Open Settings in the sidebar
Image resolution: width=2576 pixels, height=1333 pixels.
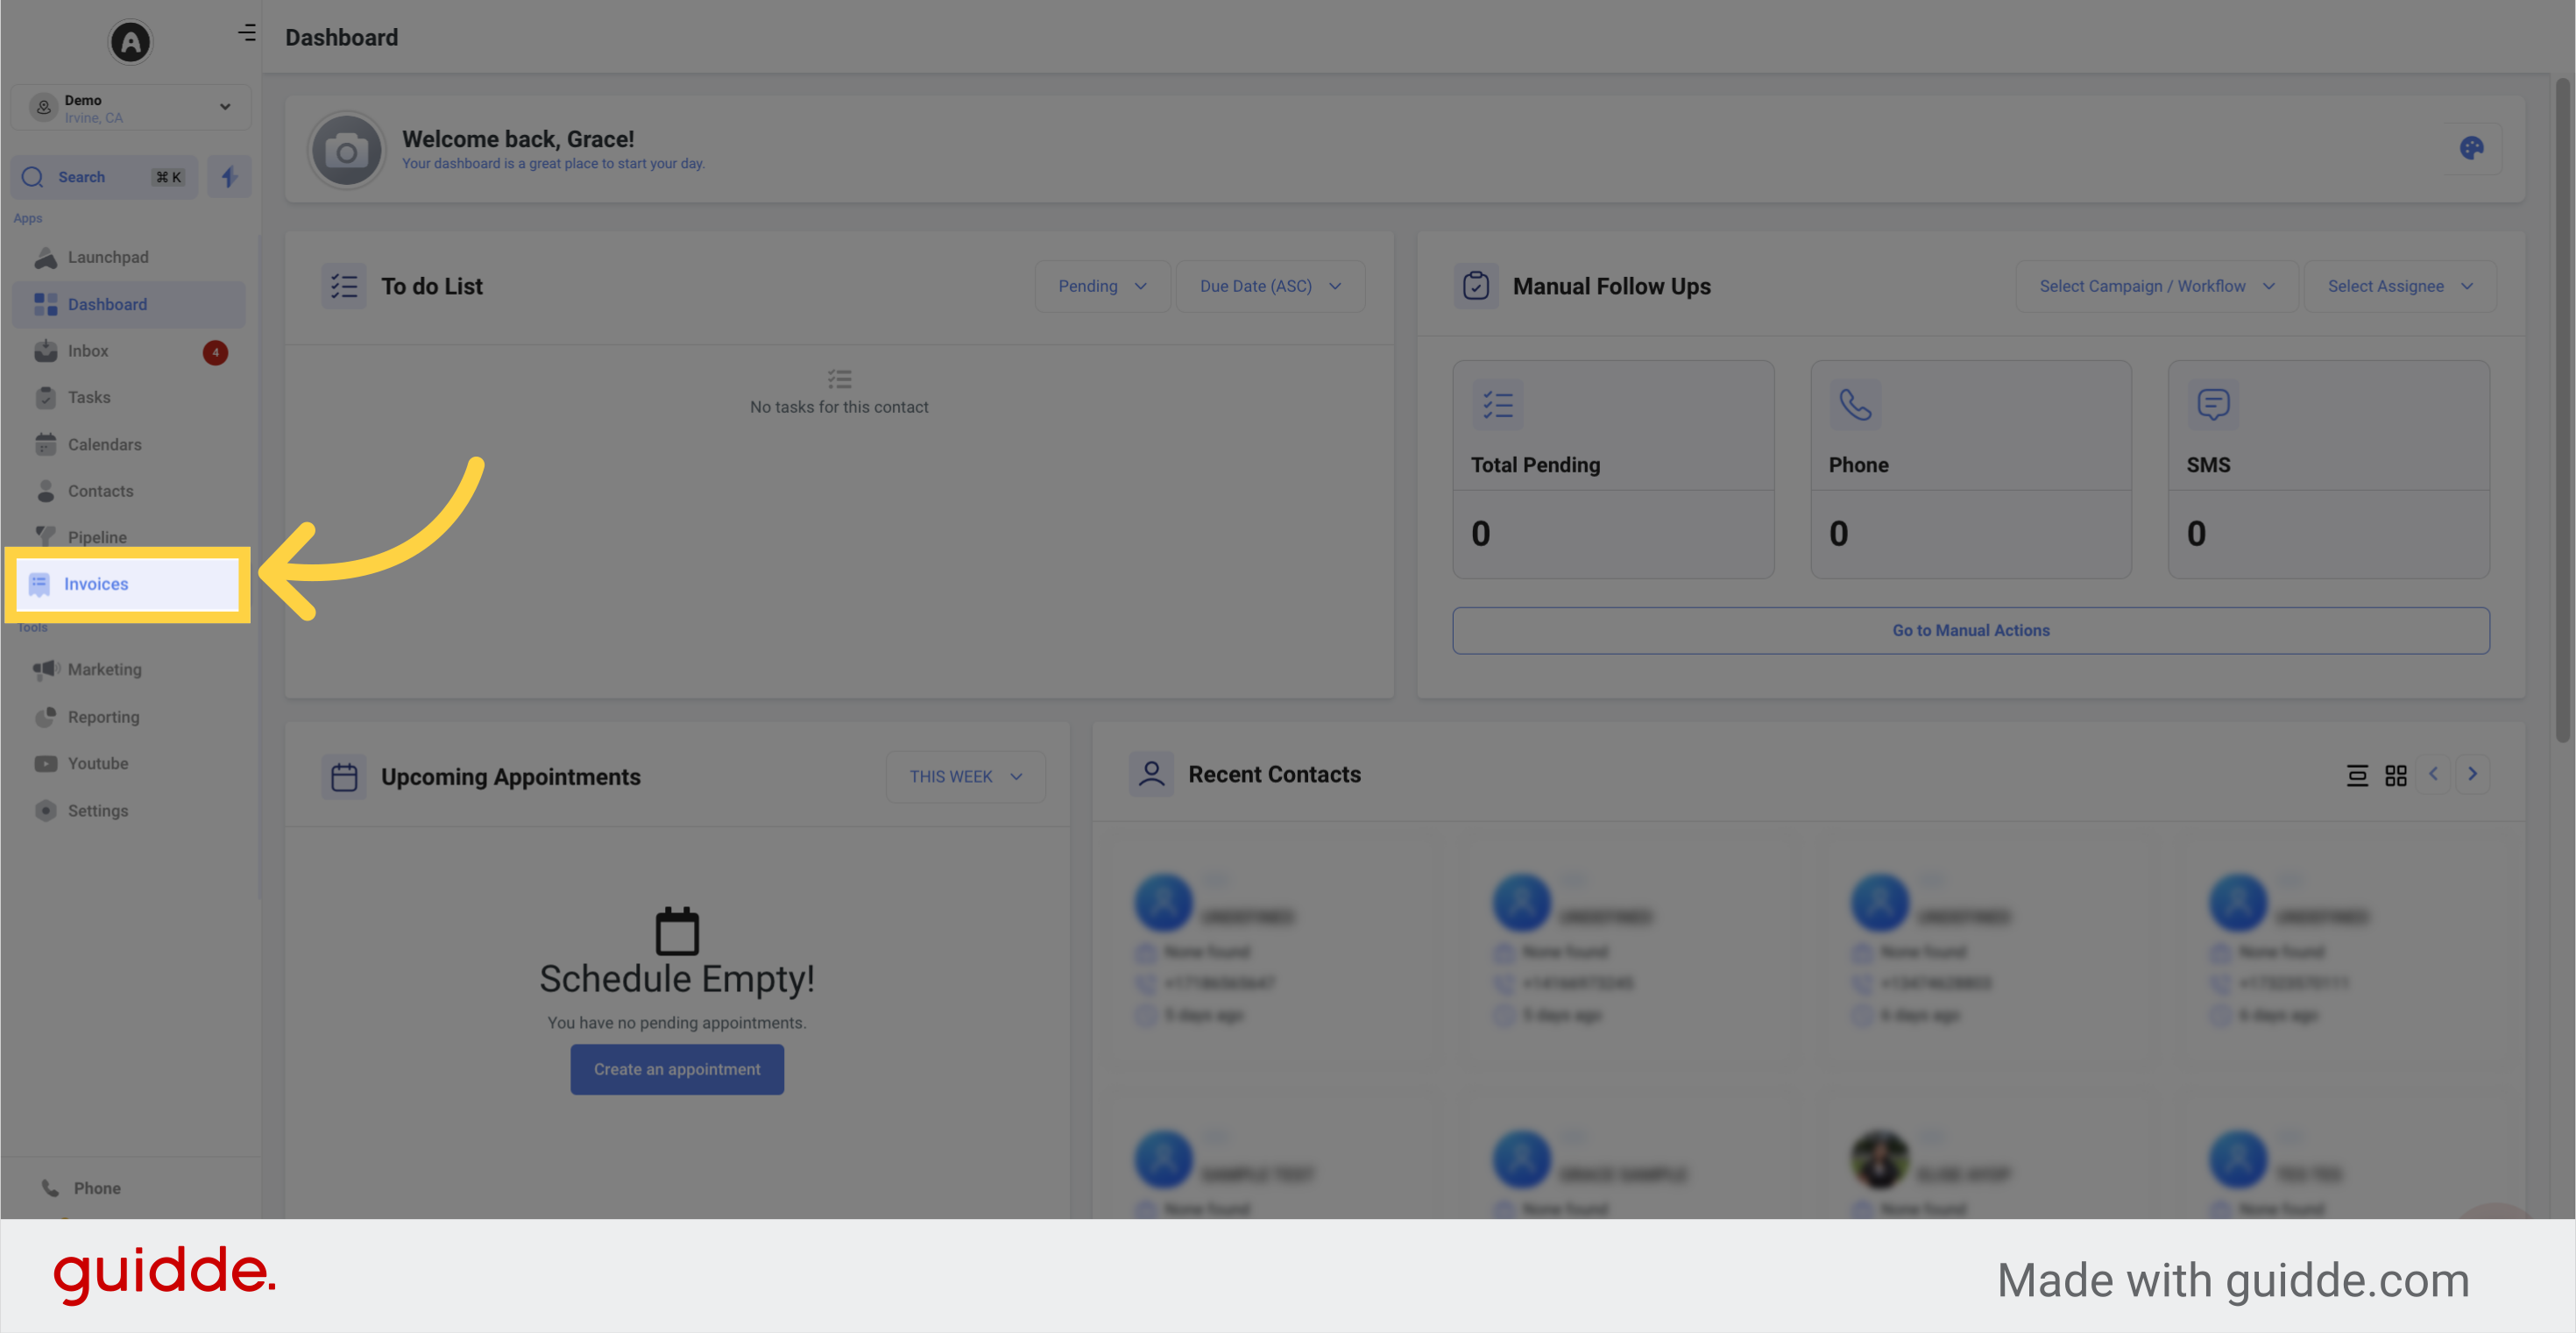(128, 811)
